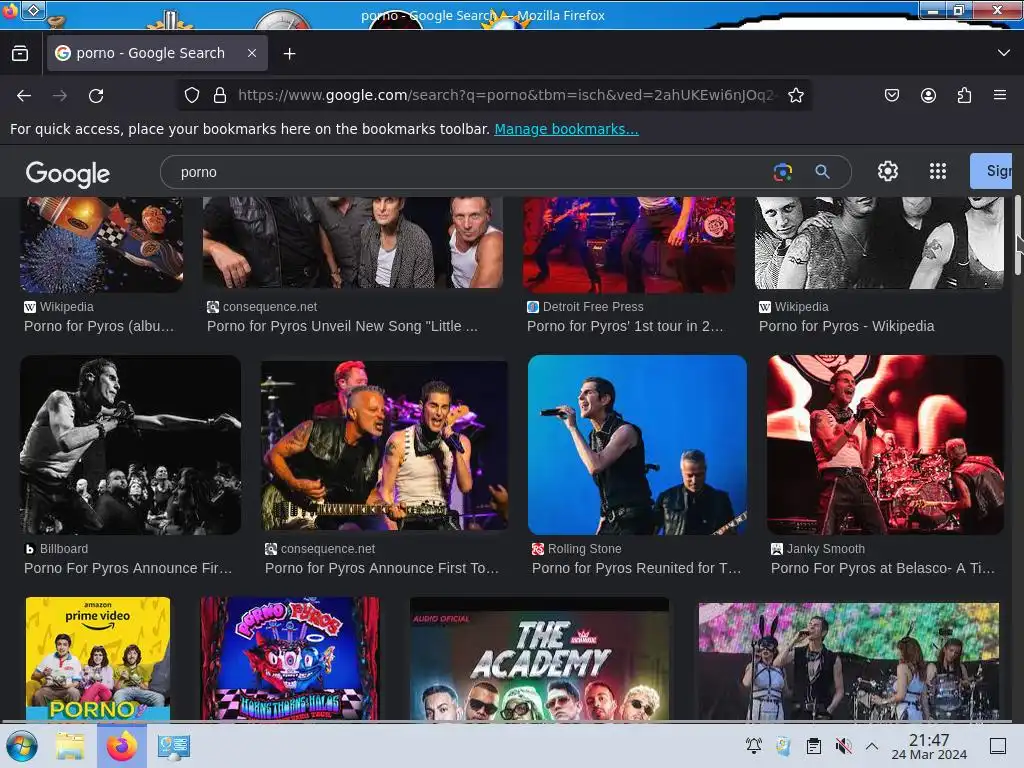Open the amazon prime video thumbnail
This screenshot has width=1024, height=768.
(98, 658)
